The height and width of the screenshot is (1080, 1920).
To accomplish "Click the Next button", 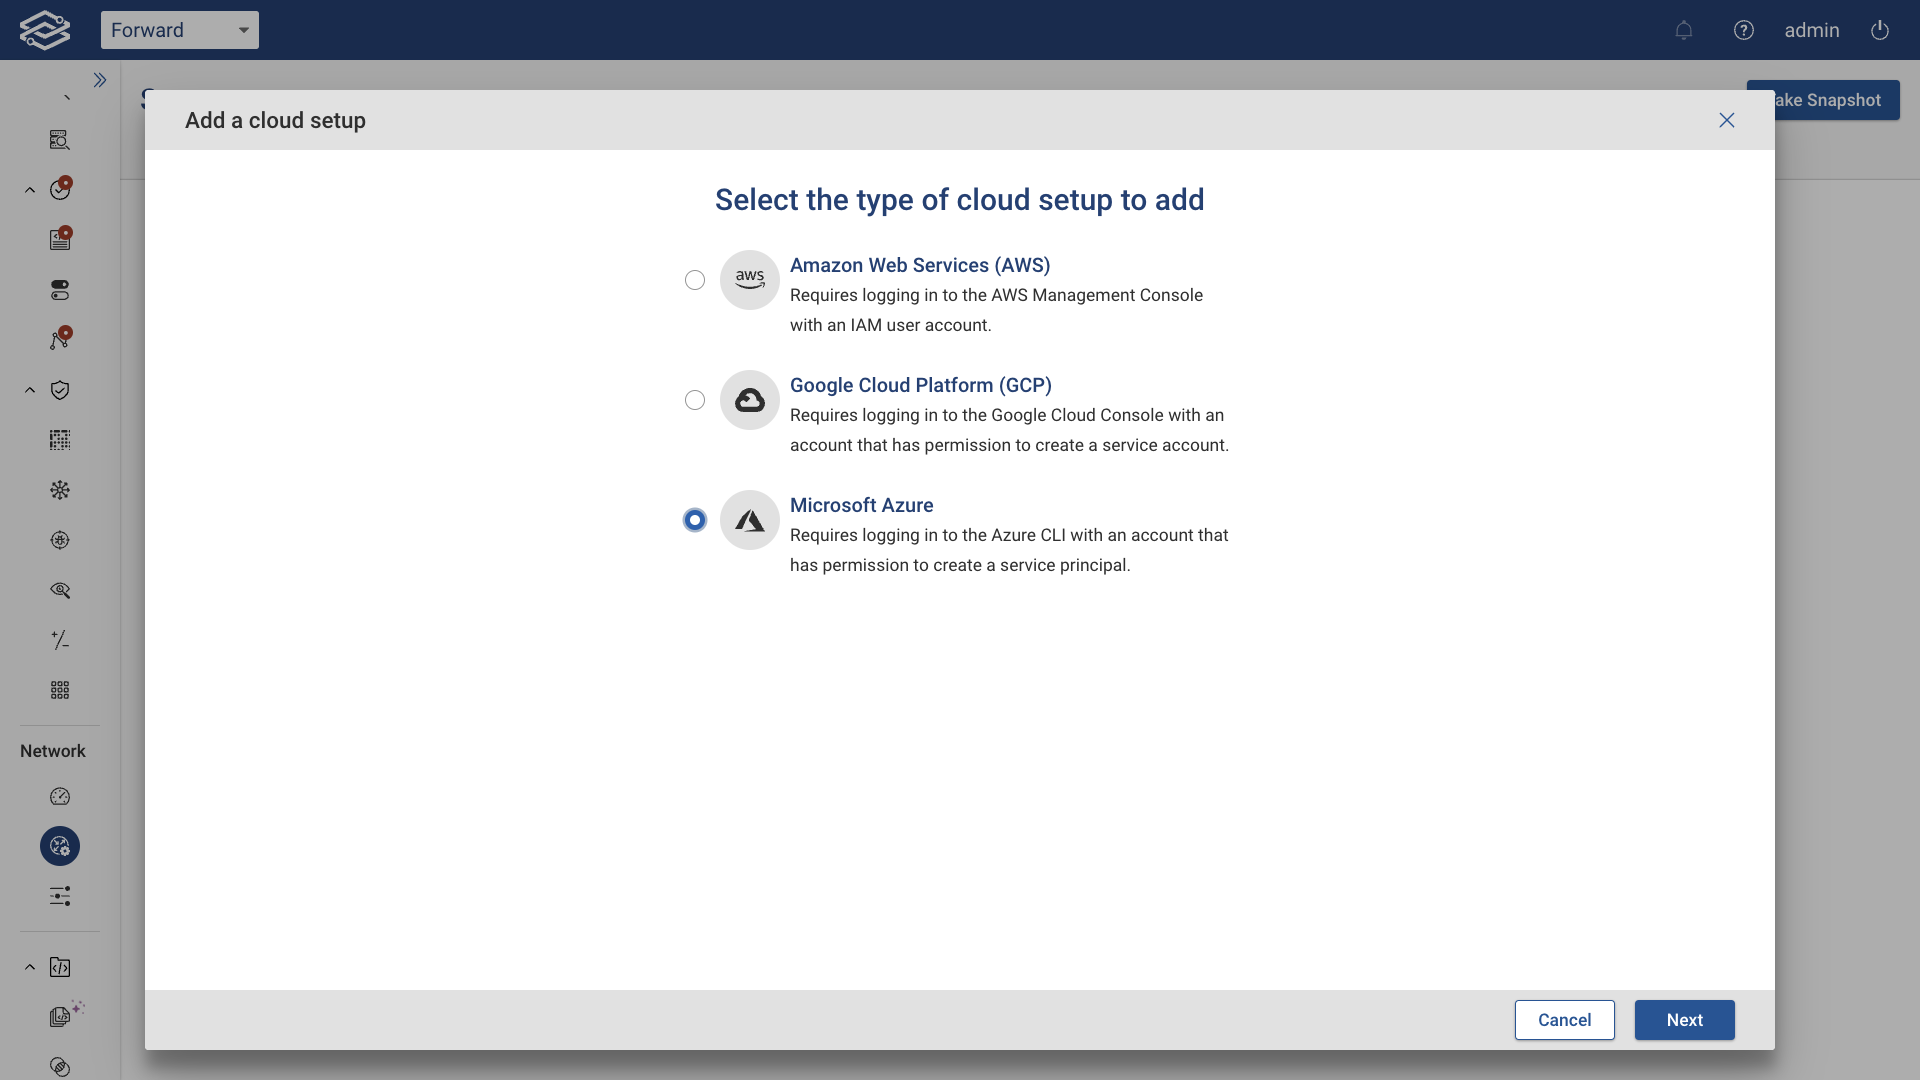I will tap(1684, 1019).
